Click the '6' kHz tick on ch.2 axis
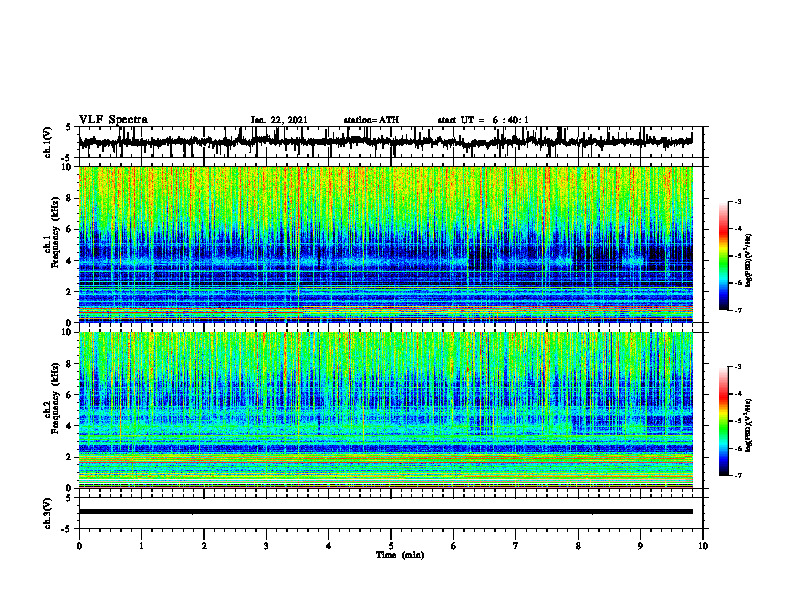This screenshot has width=792, height=612. 70,395
